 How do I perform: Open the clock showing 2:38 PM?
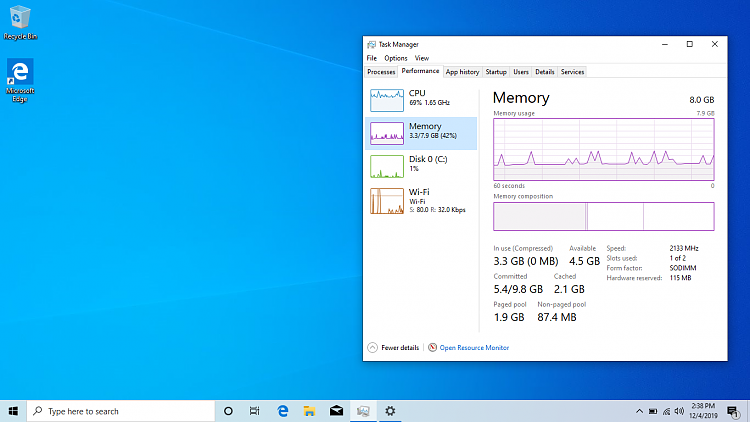pyautogui.click(x=703, y=411)
